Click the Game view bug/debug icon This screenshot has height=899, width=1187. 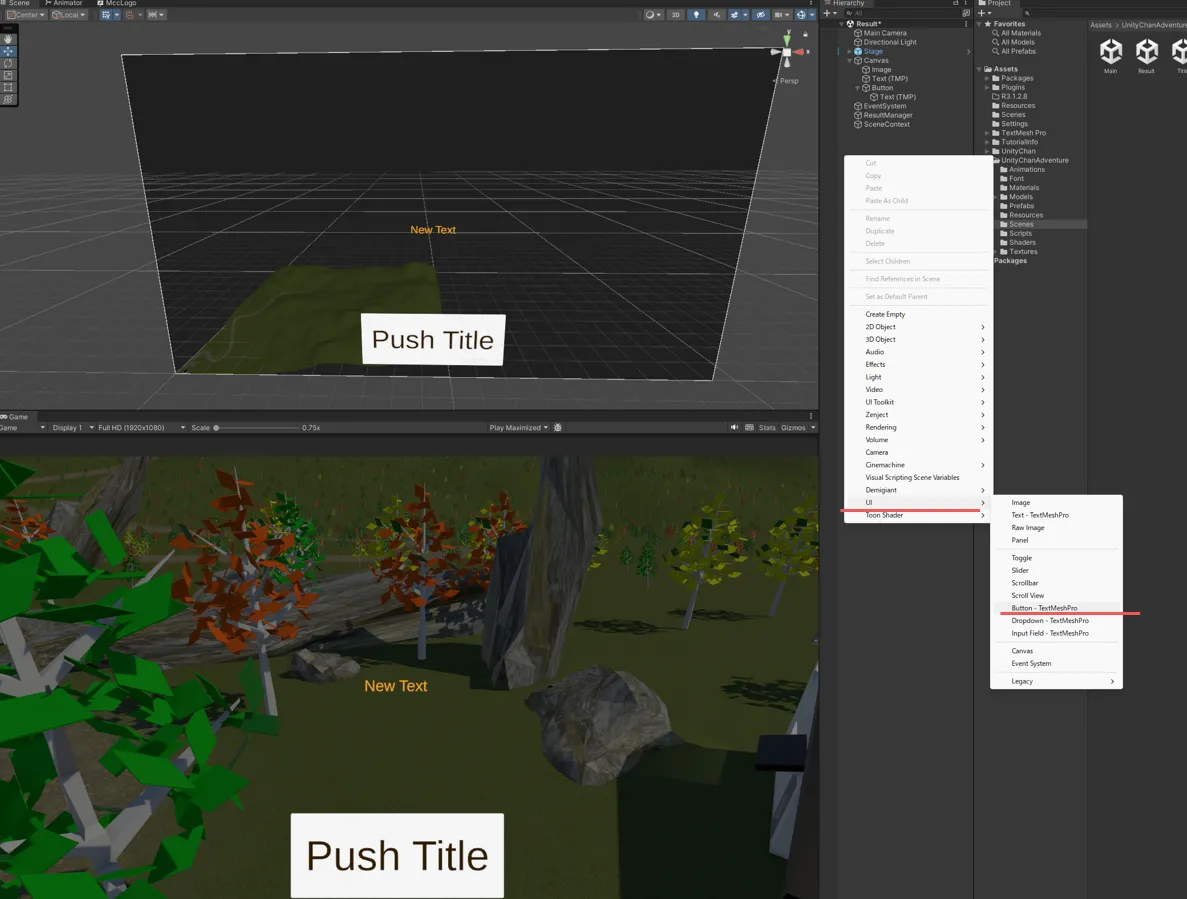(x=558, y=428)
